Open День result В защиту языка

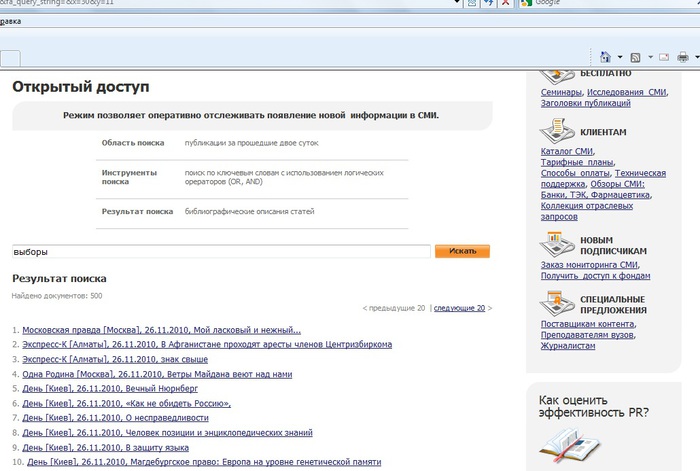click(105, 447)
